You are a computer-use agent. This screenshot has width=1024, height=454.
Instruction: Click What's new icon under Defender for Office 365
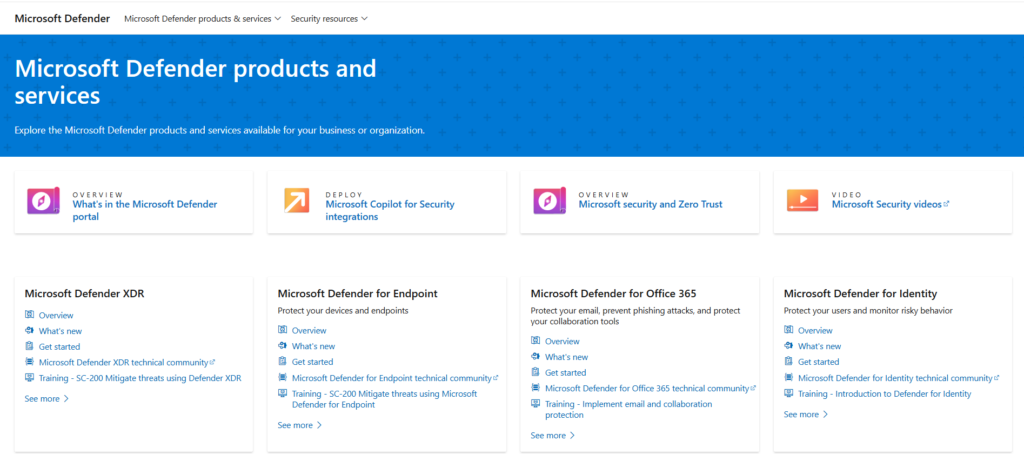pyautogui.click(x=536, y=357)
